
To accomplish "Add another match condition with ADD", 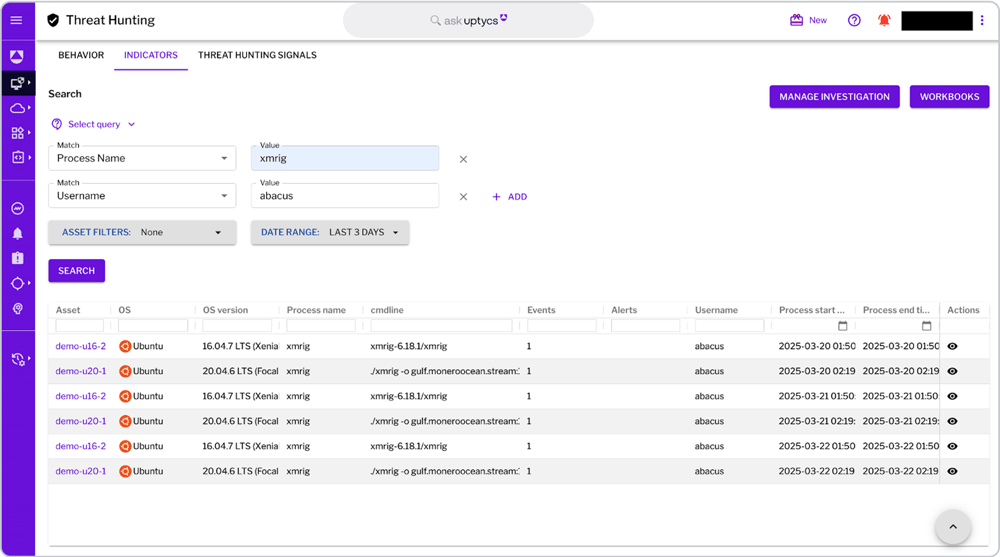I will [x=510, y=197].
